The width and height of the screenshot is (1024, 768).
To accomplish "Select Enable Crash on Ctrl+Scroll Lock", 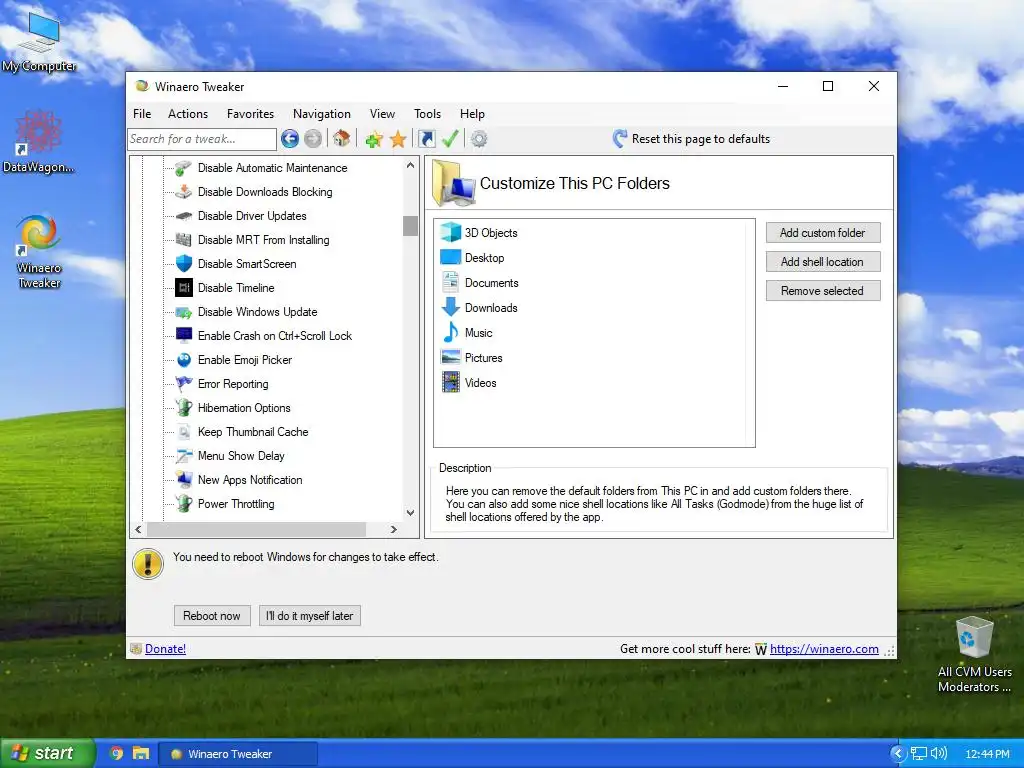I will tap(275, 336).
